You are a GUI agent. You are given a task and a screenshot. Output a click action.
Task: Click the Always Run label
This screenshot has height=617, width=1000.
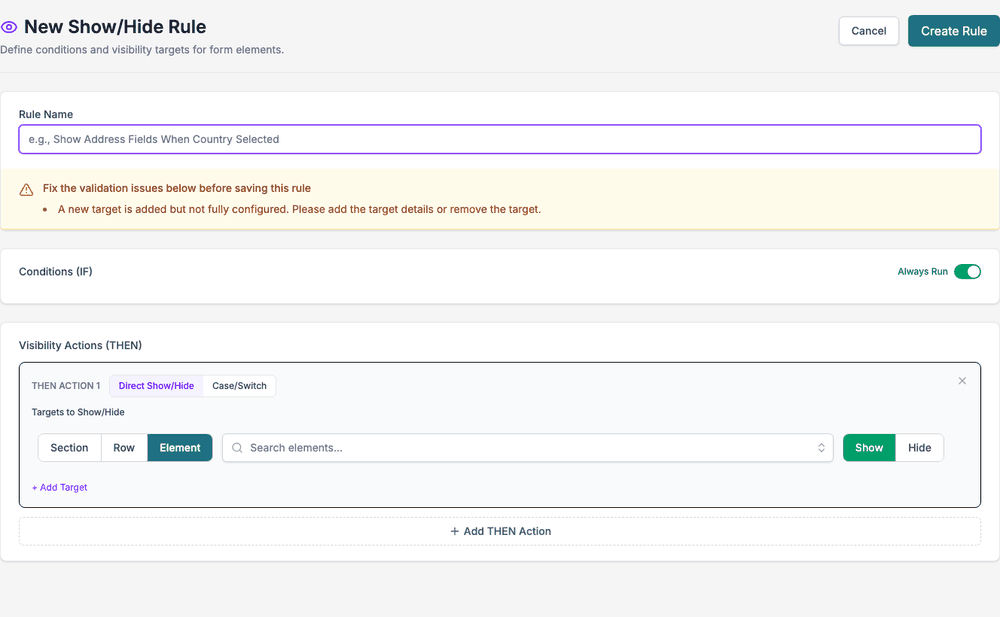(x=922, y=272)
